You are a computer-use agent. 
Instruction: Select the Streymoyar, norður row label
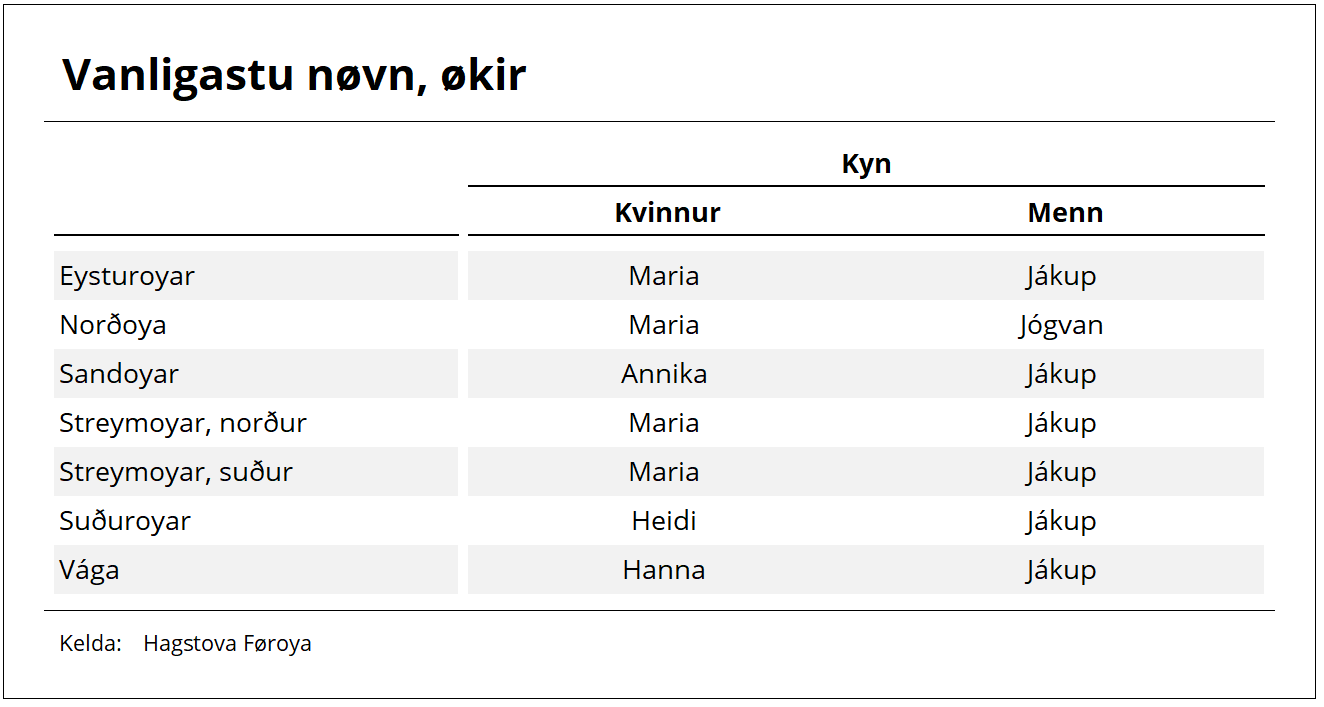pyautogui.click(x=183, y=423)
